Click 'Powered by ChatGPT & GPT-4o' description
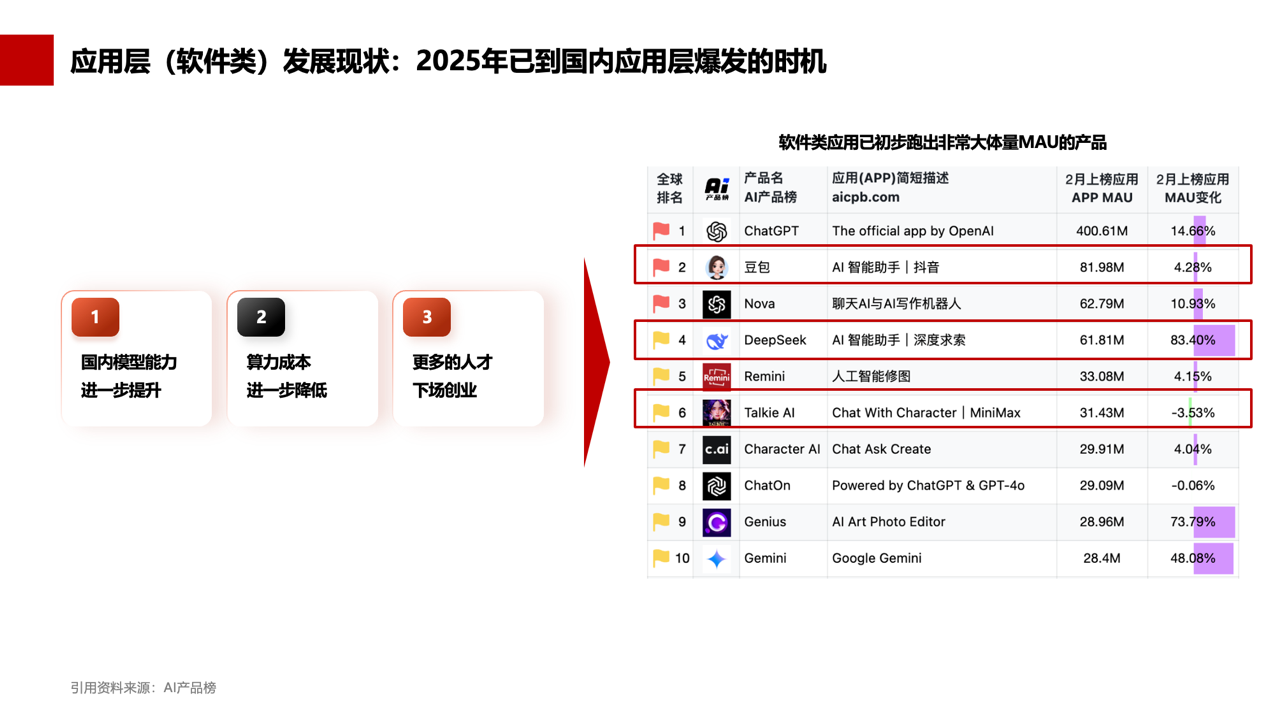 pos(928,485)
